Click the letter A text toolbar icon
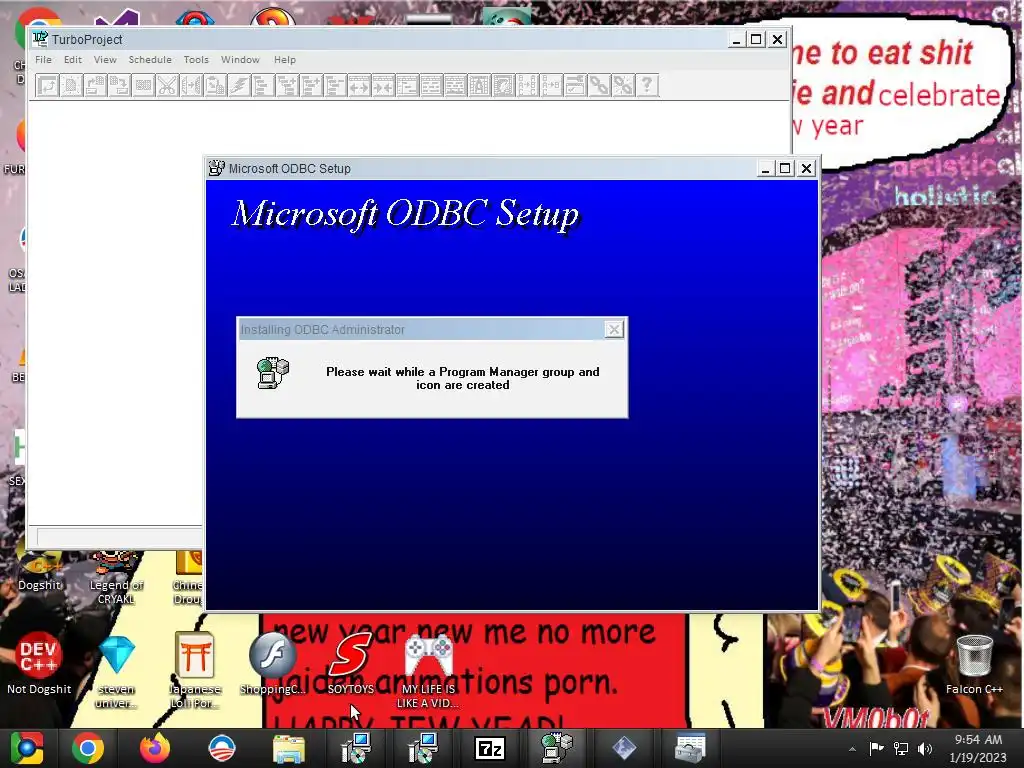Image resolution: width=1024 pixels, height=768 pixels. (479, 86)
